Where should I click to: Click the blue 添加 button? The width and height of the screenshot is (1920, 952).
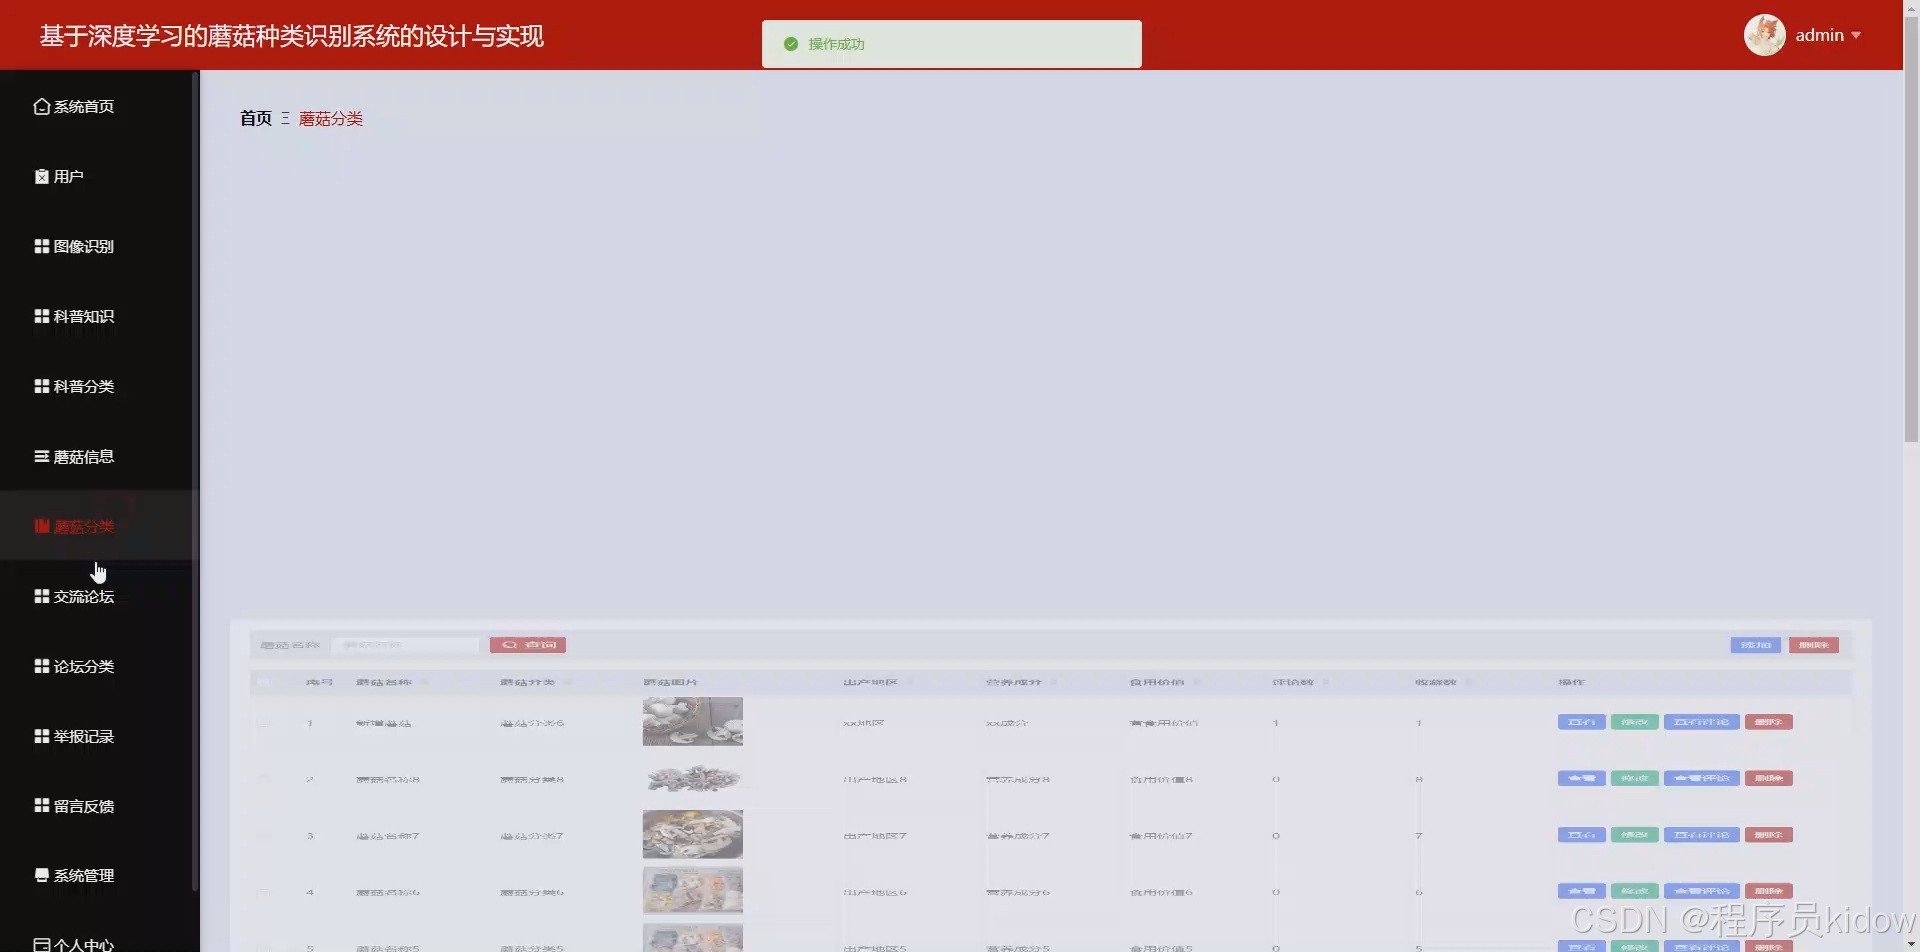(x=1756, y=645)
